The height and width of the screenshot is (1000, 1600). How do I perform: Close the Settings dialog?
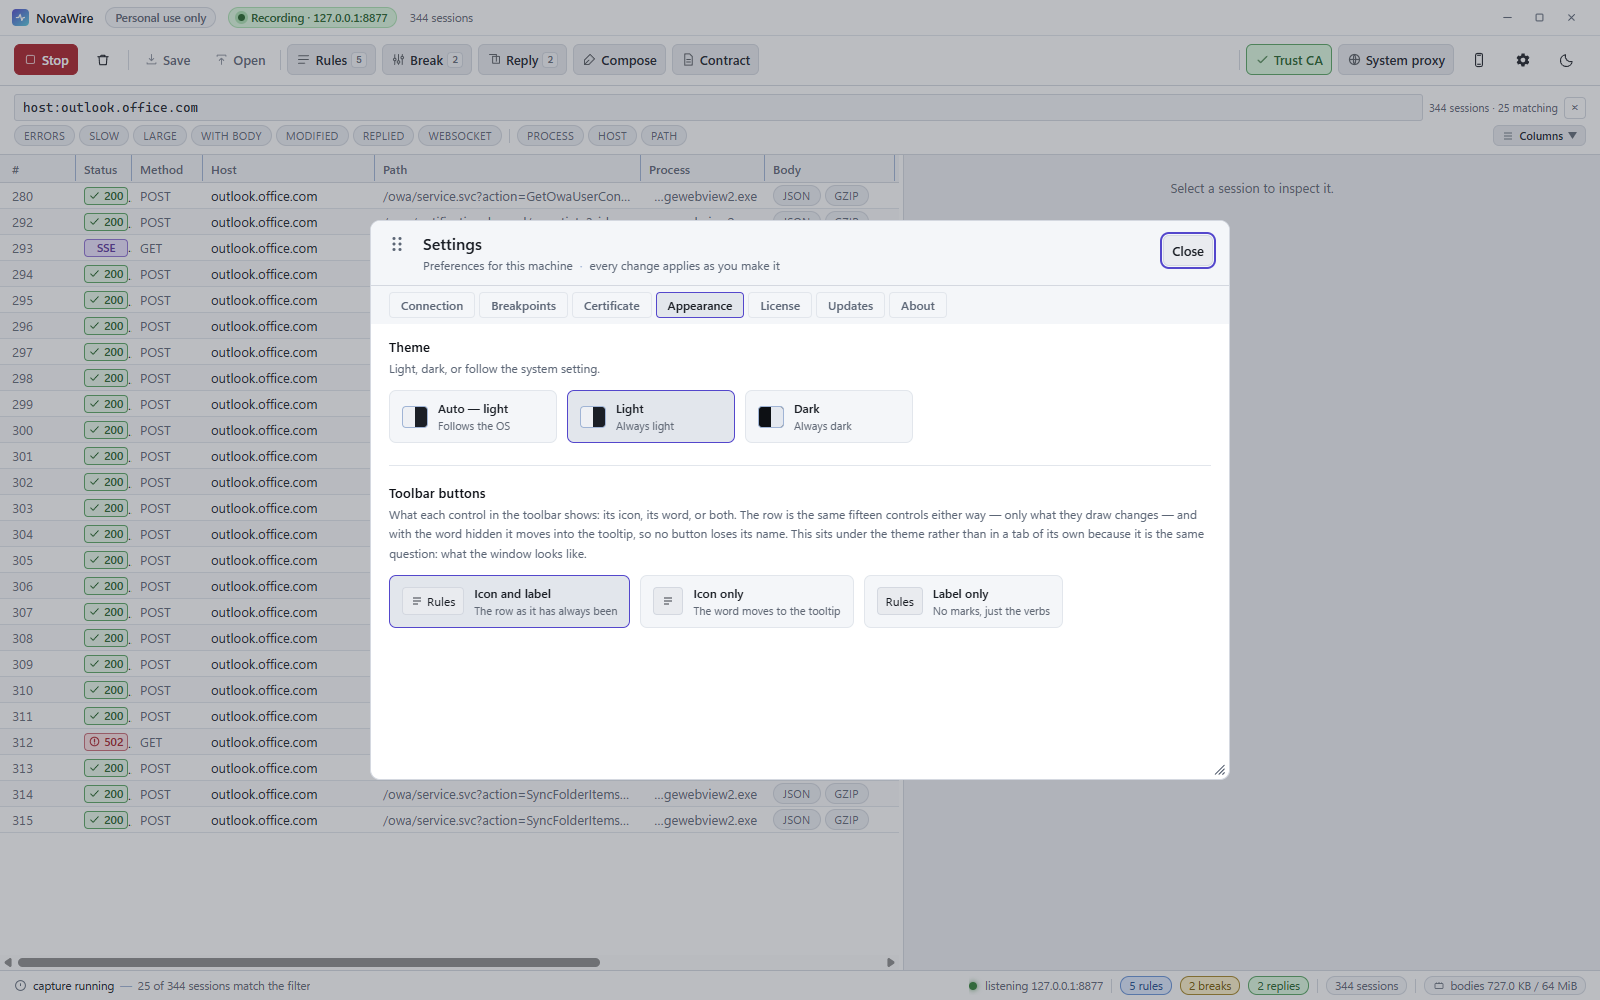tap(1188, 251)
